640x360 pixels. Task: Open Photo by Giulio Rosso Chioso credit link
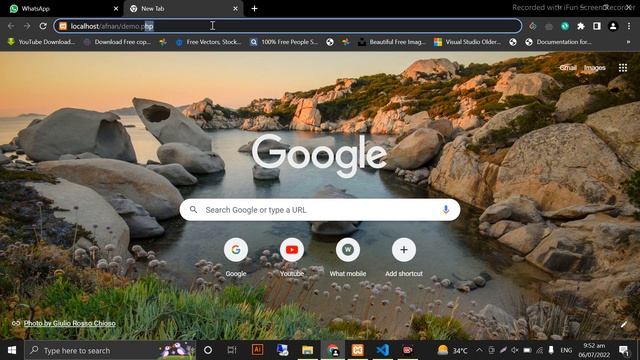point(69,323)
